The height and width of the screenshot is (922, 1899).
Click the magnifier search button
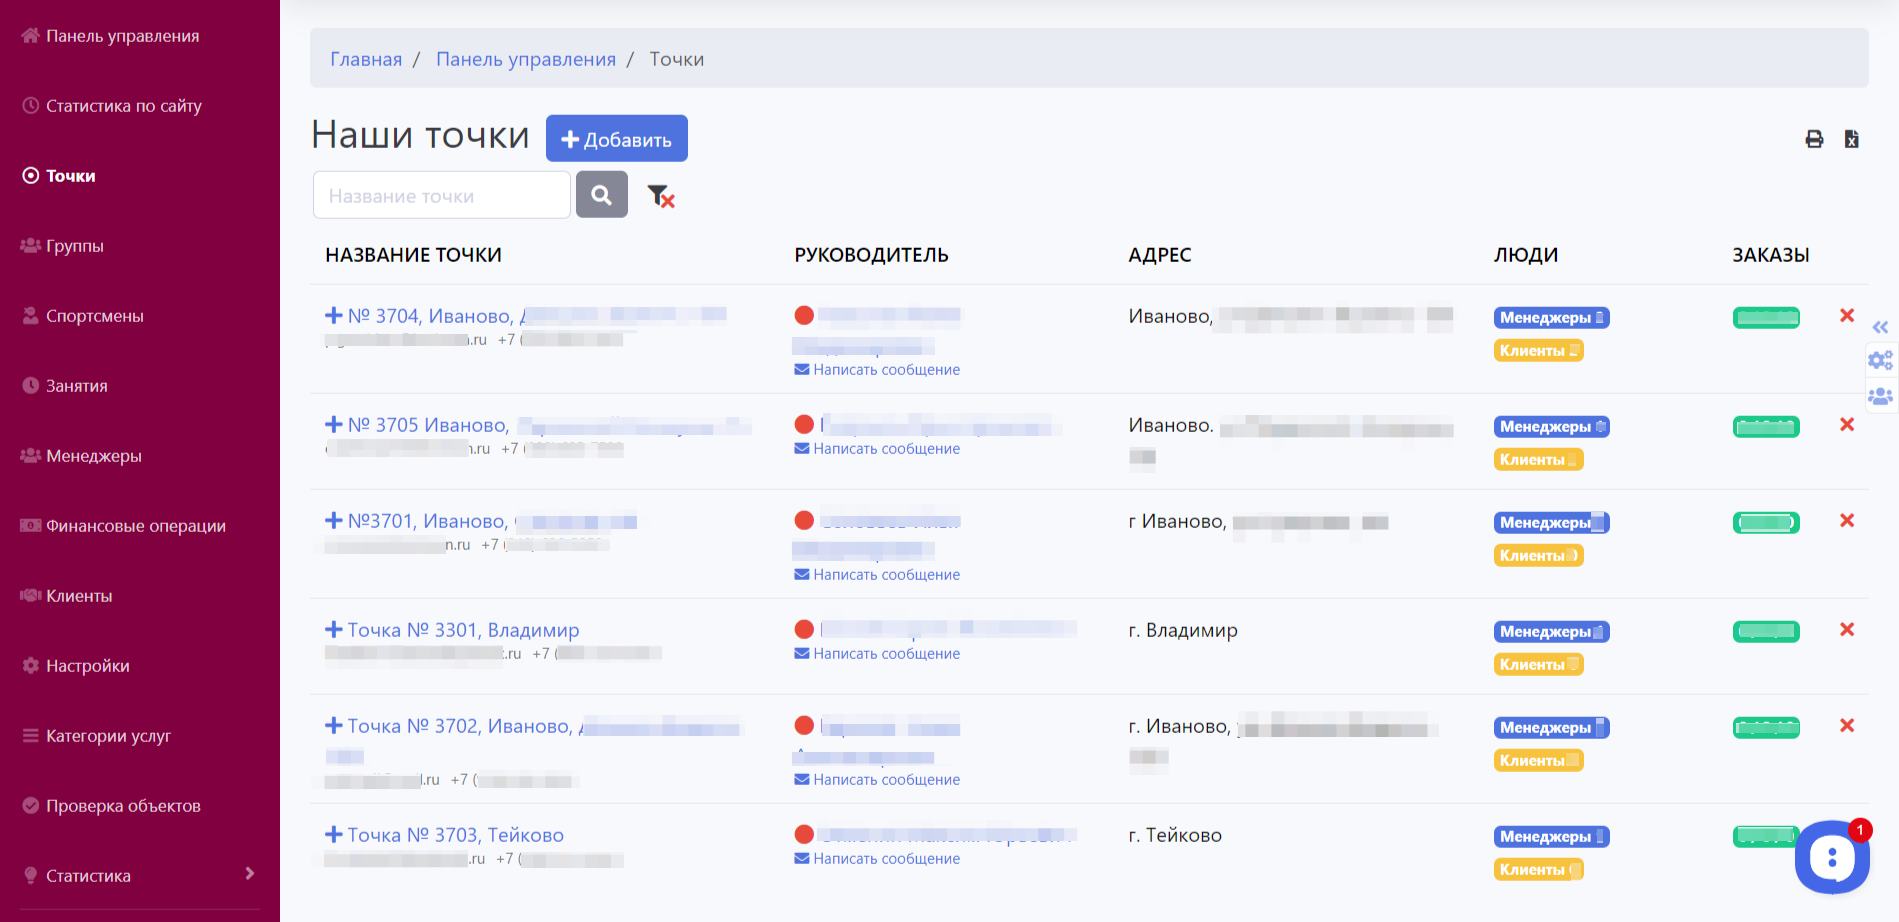(x=601, y=195)
